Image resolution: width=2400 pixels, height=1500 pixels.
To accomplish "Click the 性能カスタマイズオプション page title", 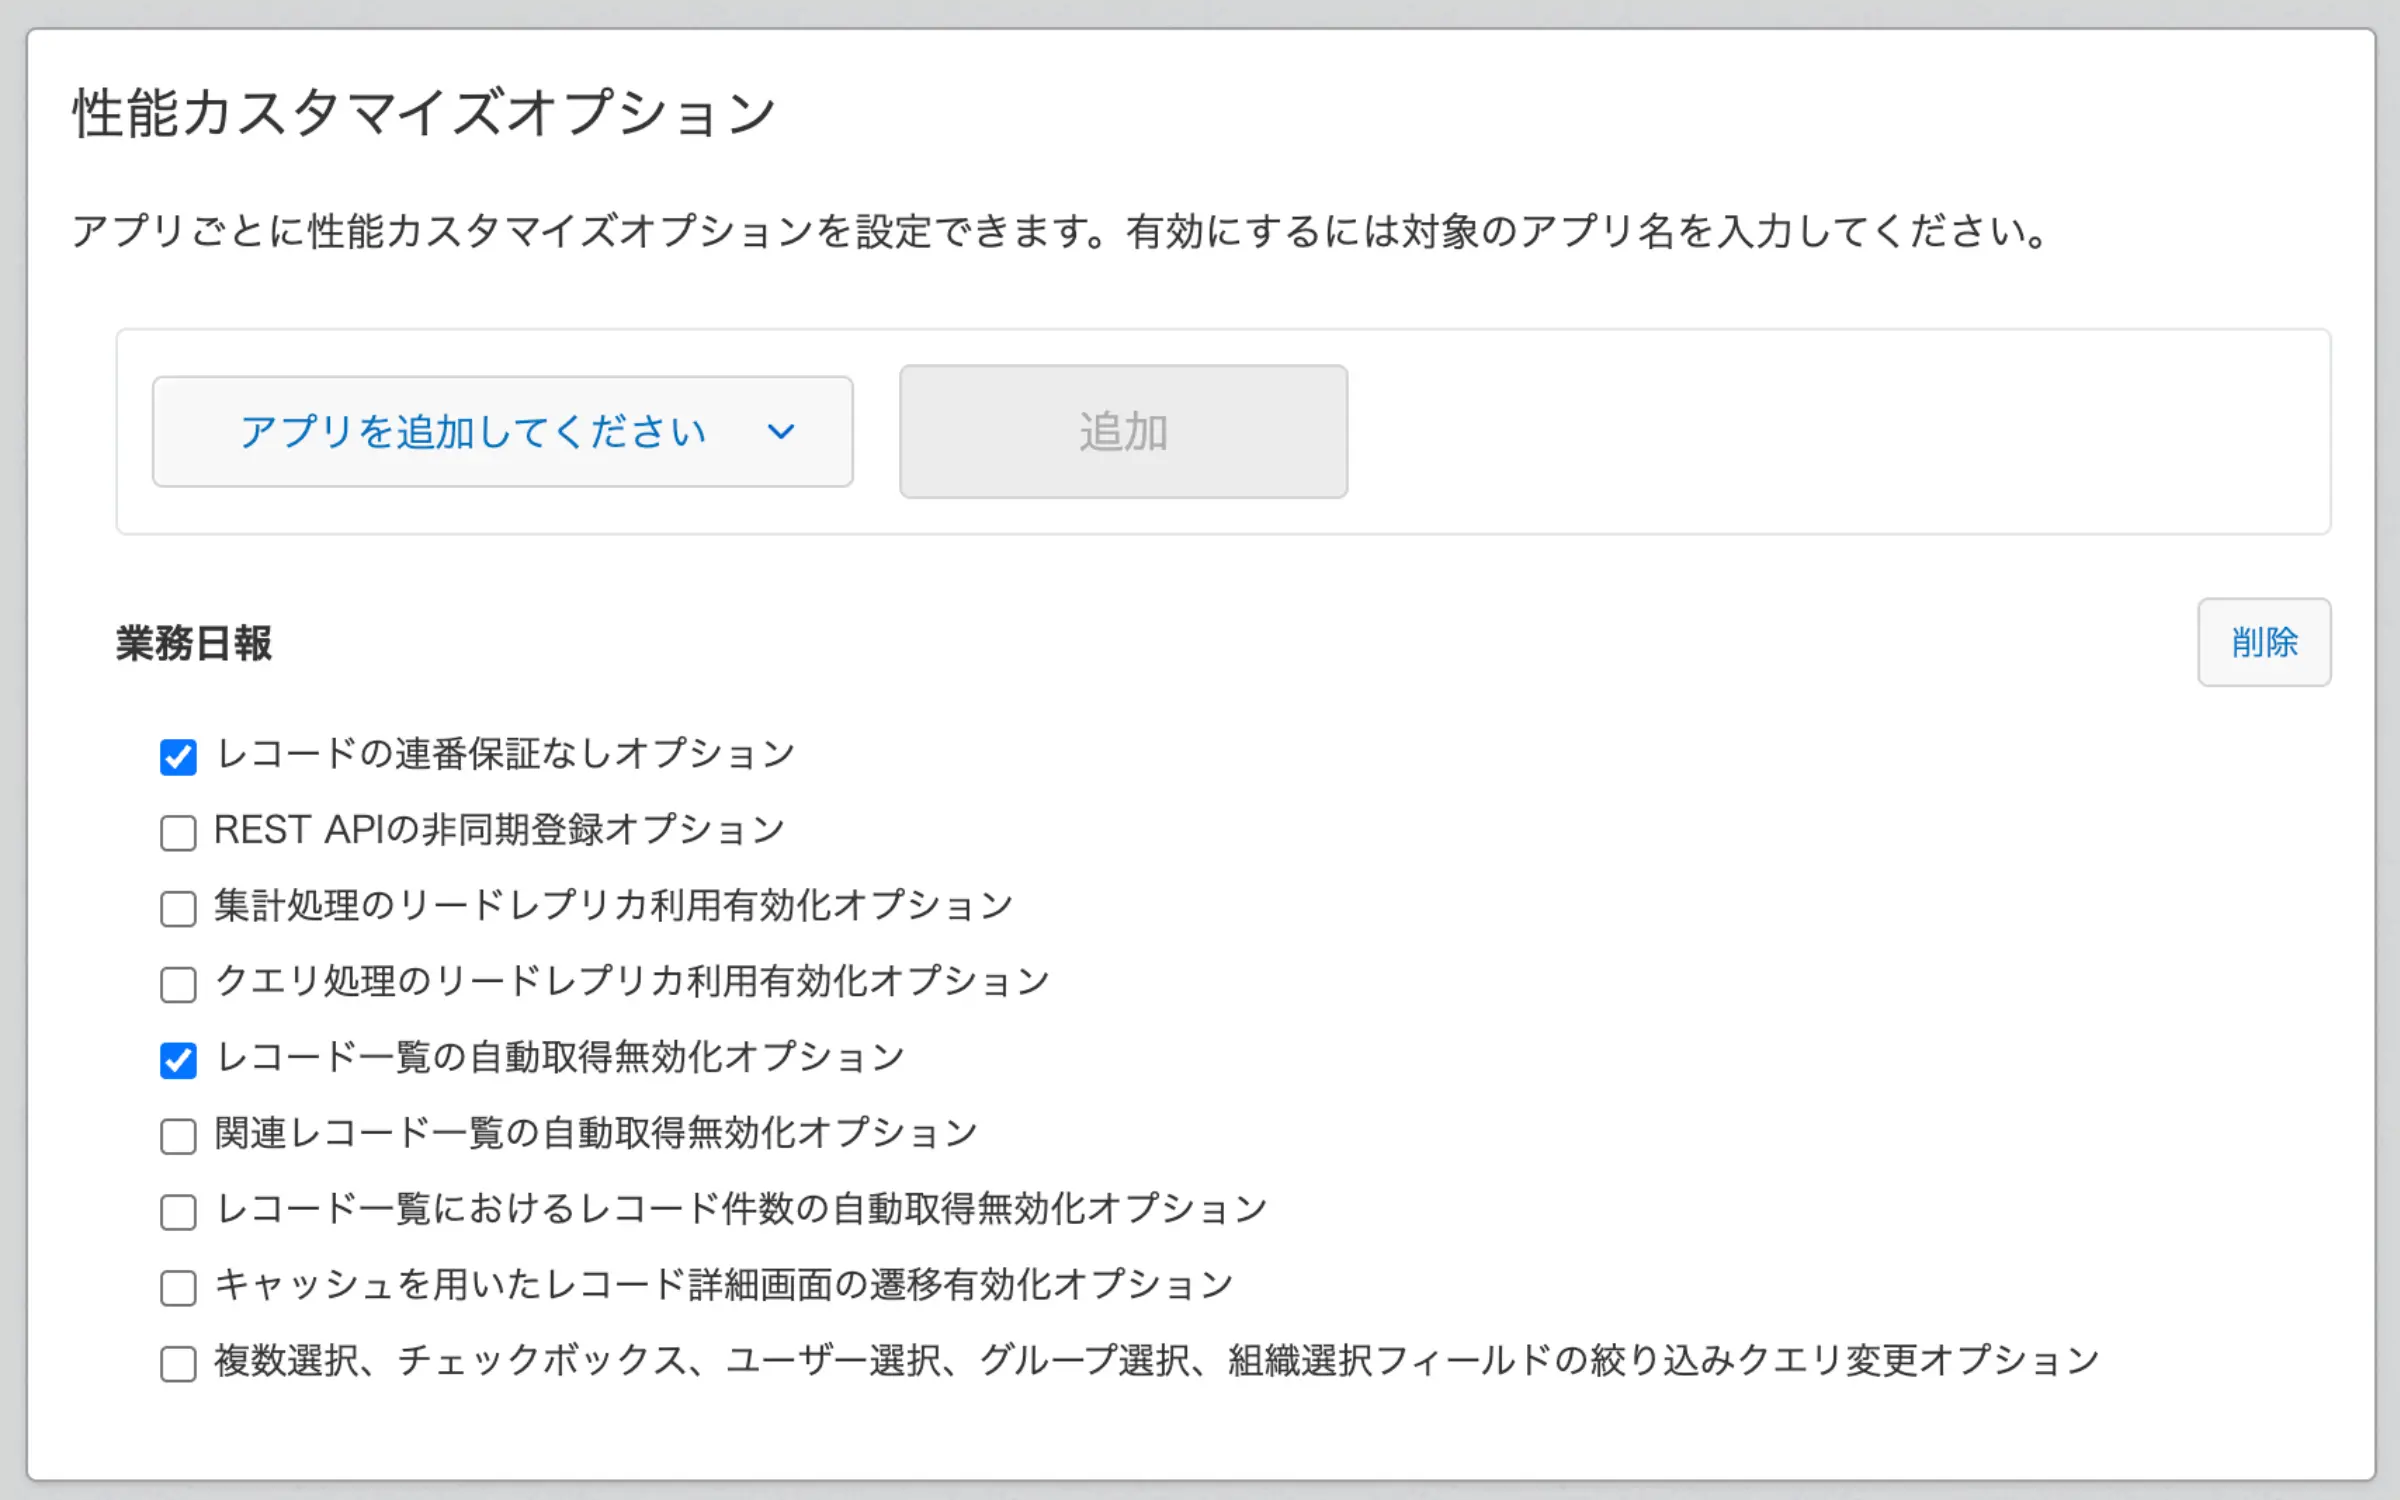I will 424,112.
